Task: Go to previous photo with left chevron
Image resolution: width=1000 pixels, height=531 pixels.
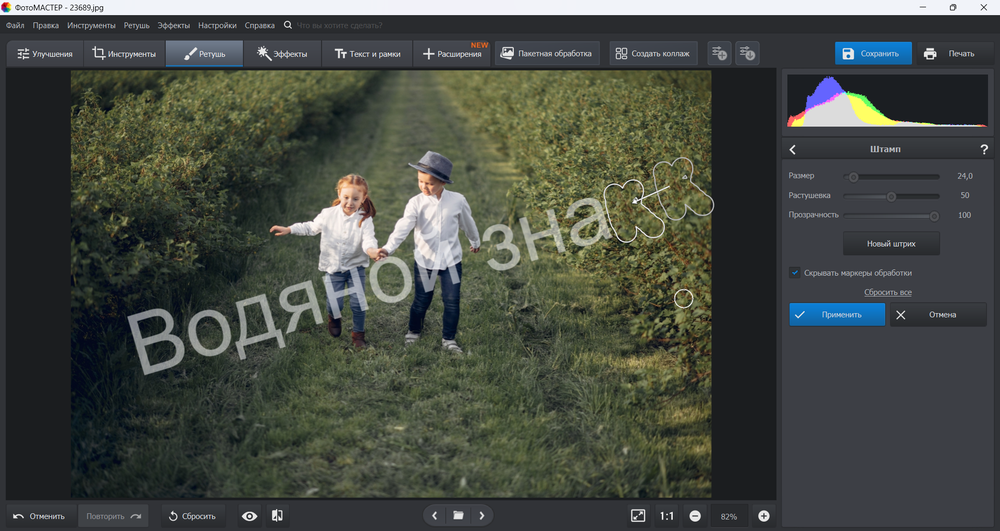Action: (434, 516)
